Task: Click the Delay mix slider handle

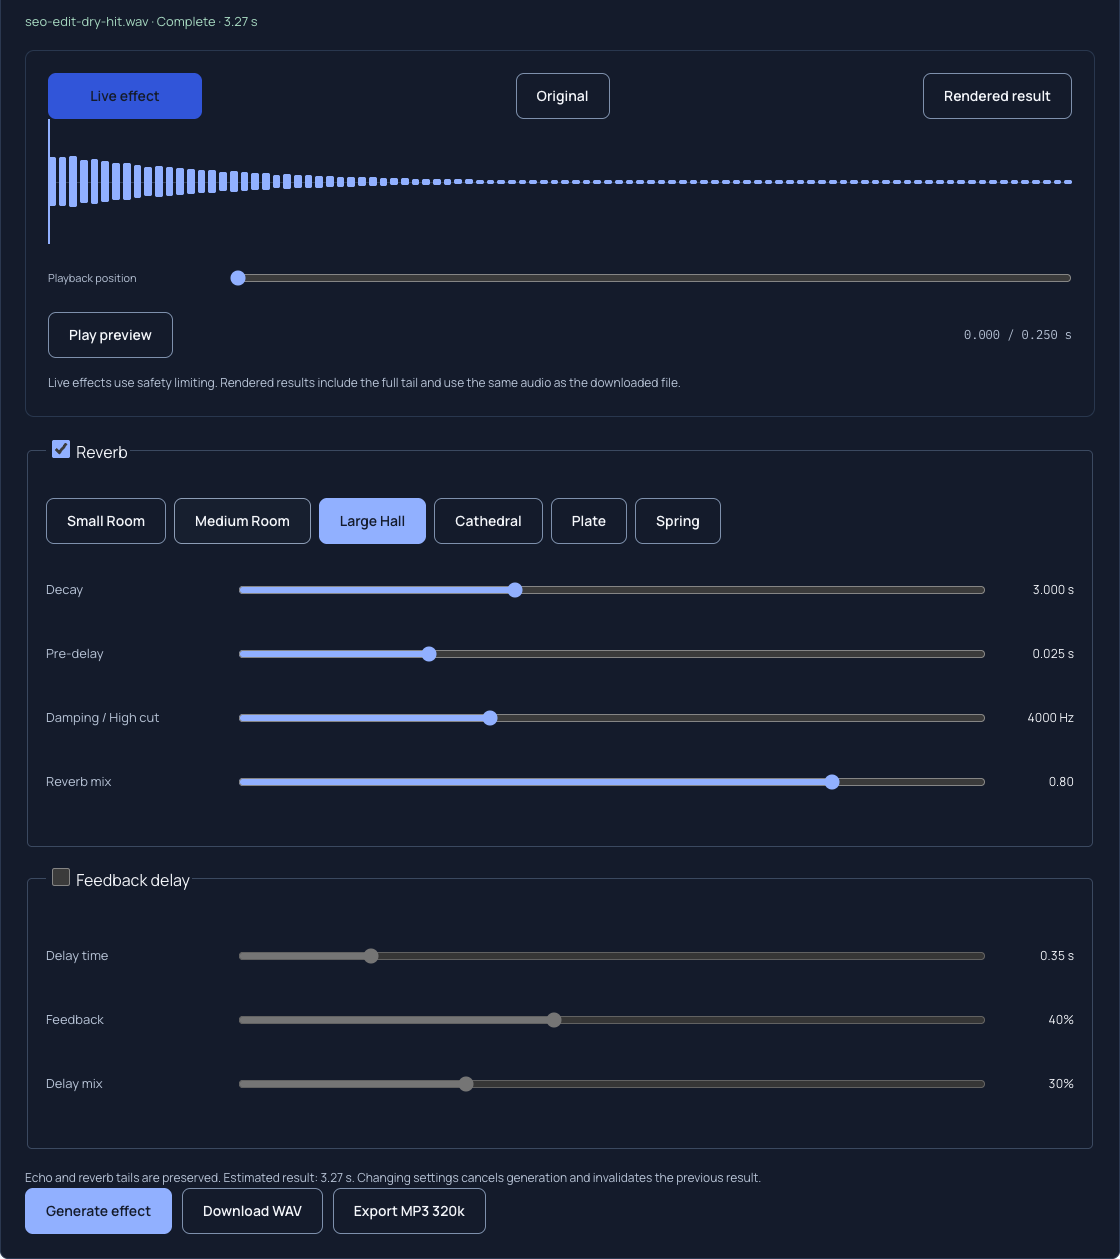Action: click(466, 1084)
